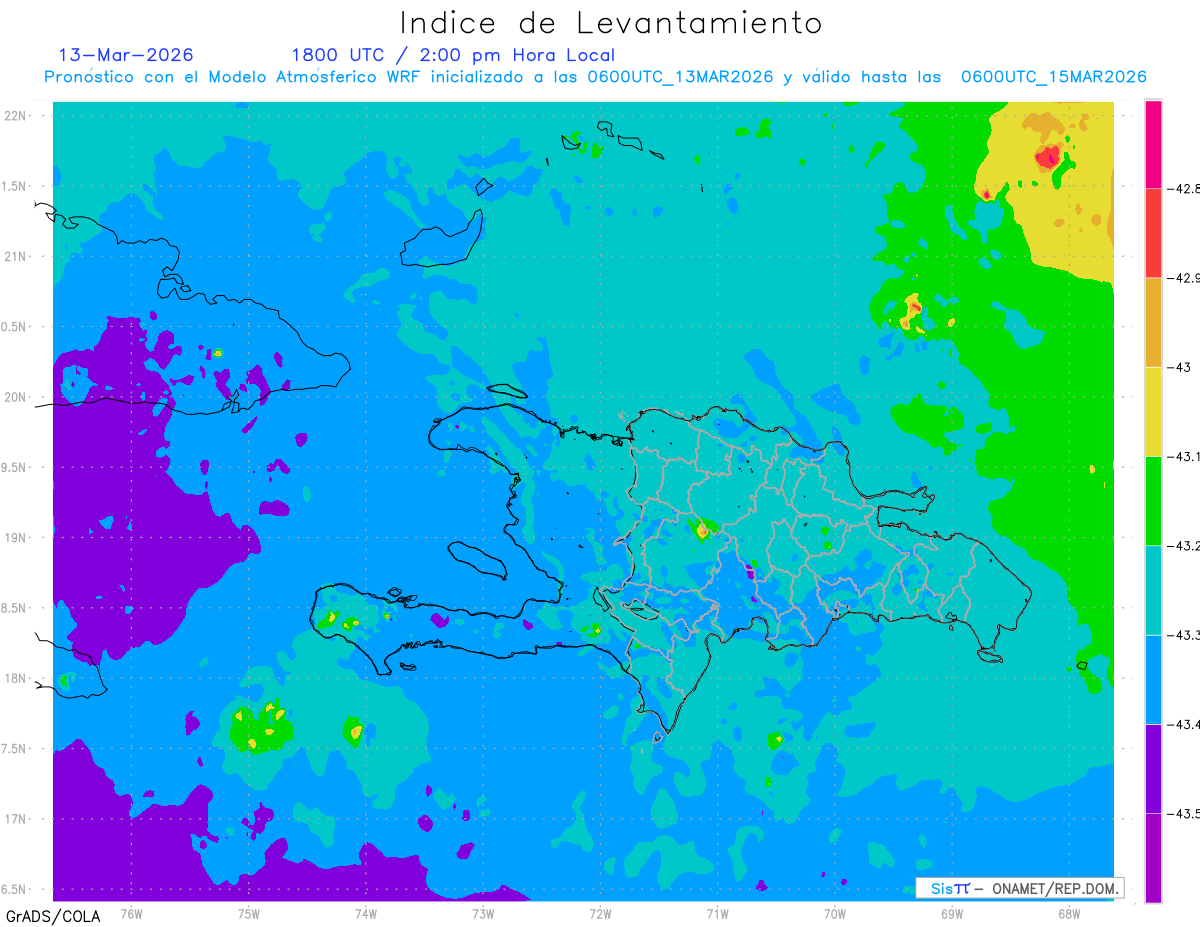Click the red legend color band
Viewport: 1200px width, 927px height.
coord(1153,233)
